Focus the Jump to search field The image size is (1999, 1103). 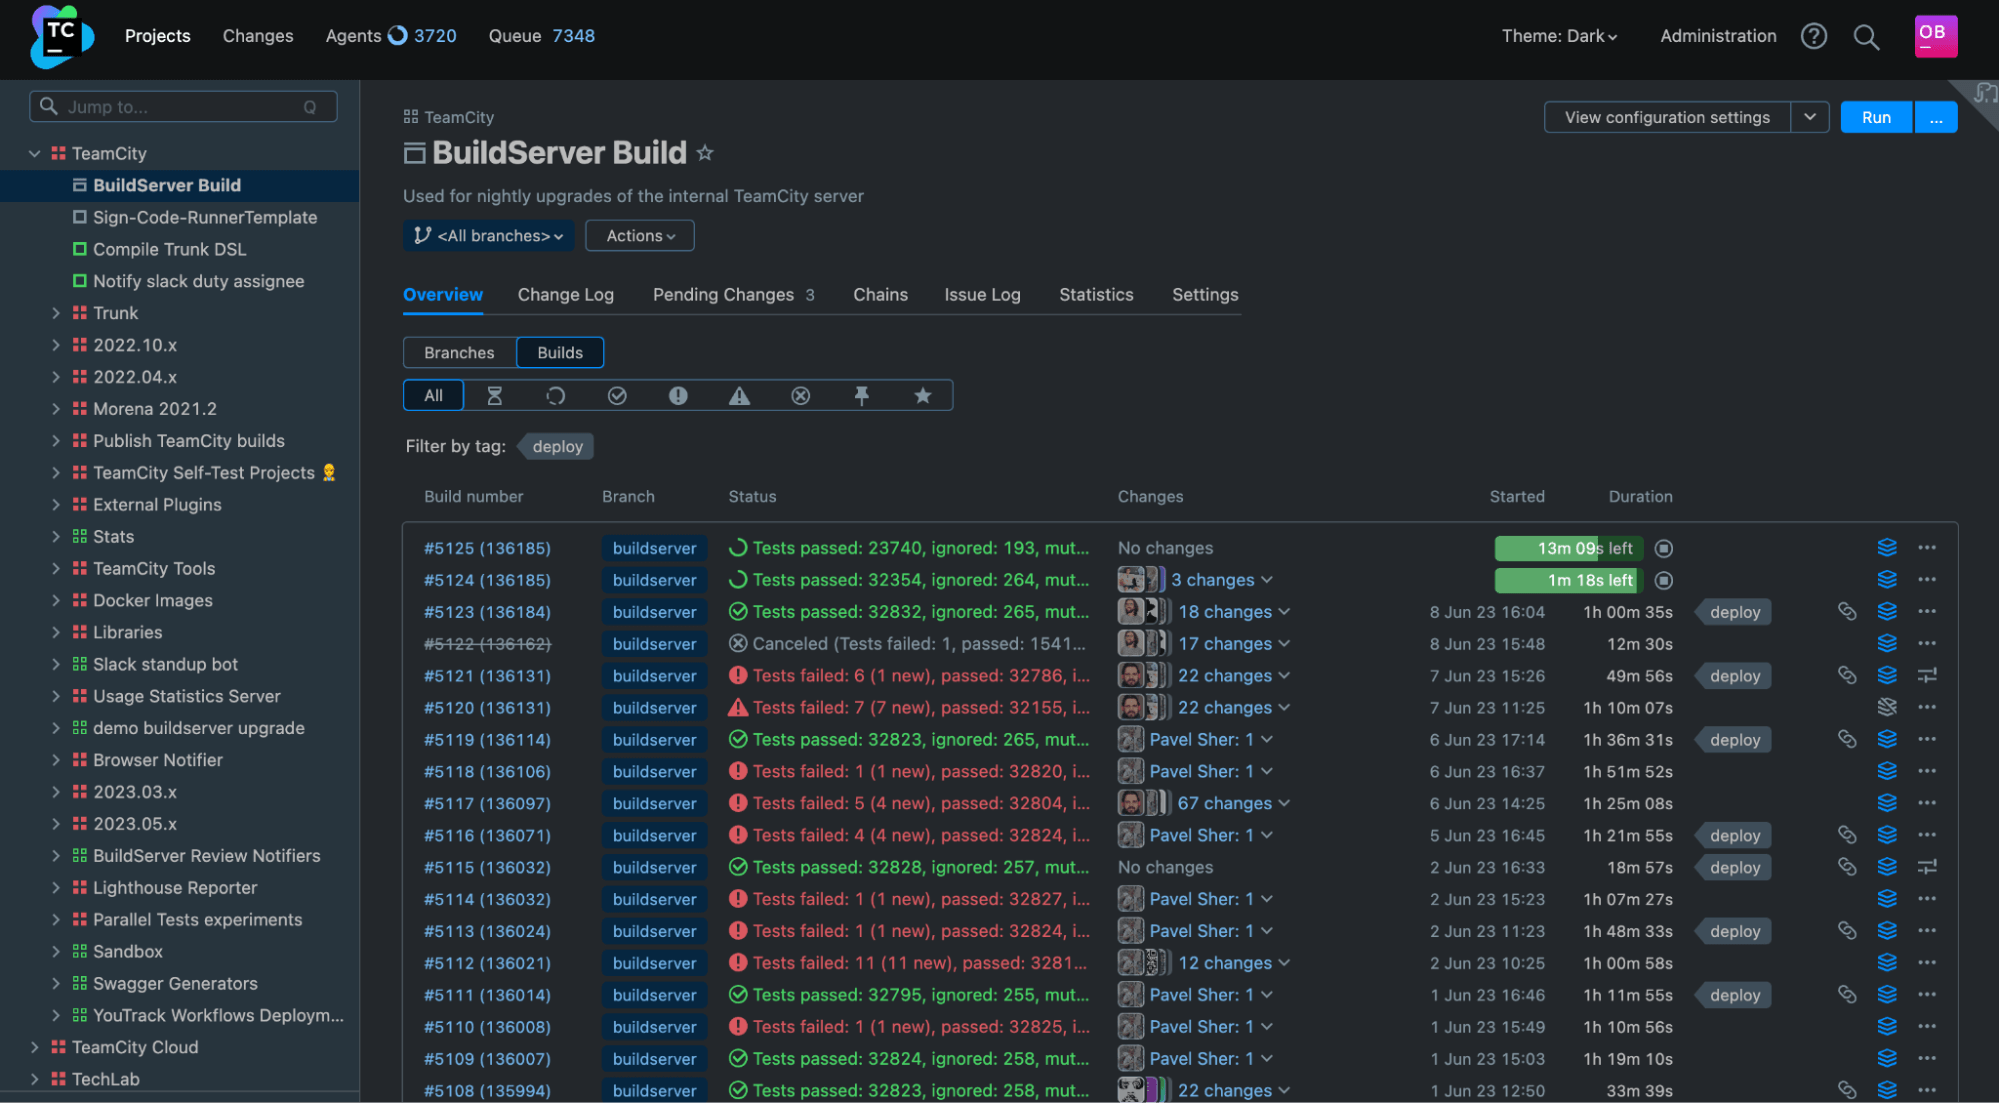pos(183,107)
